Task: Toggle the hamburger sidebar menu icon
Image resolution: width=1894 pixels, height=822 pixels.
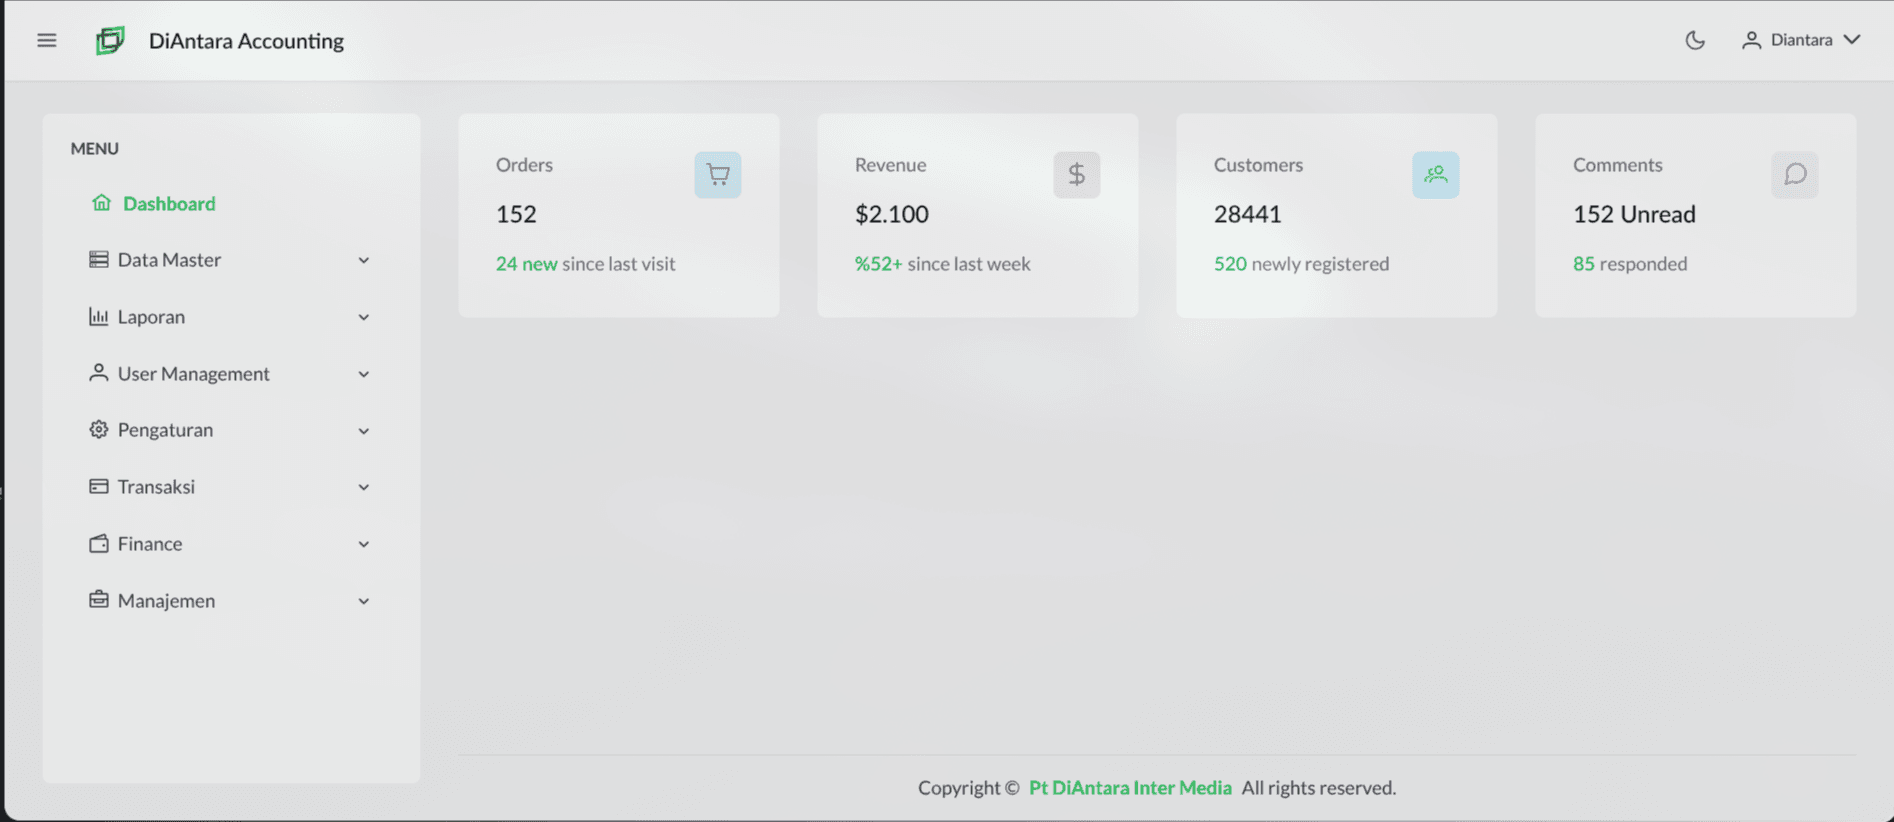Action: pyautogui.click(x=46, y=40)
